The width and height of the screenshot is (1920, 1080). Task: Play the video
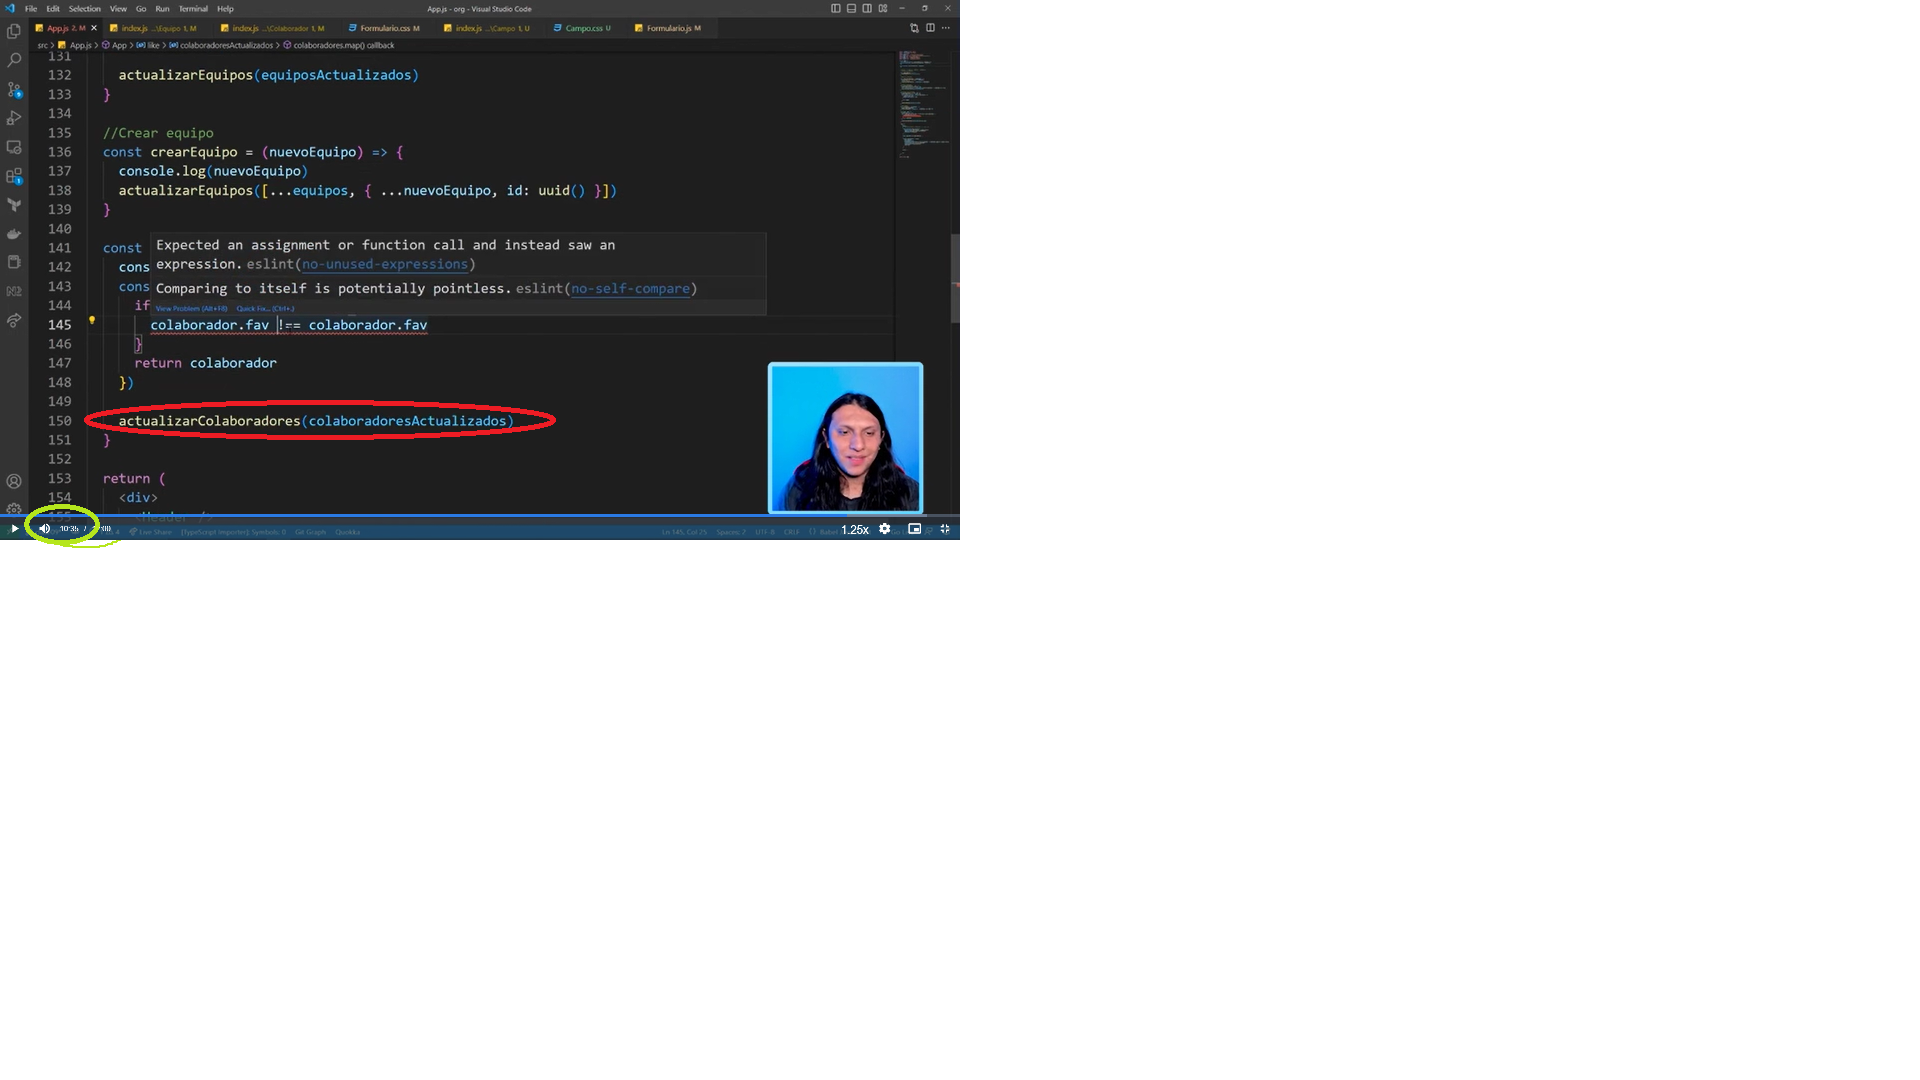click(14, 529)
